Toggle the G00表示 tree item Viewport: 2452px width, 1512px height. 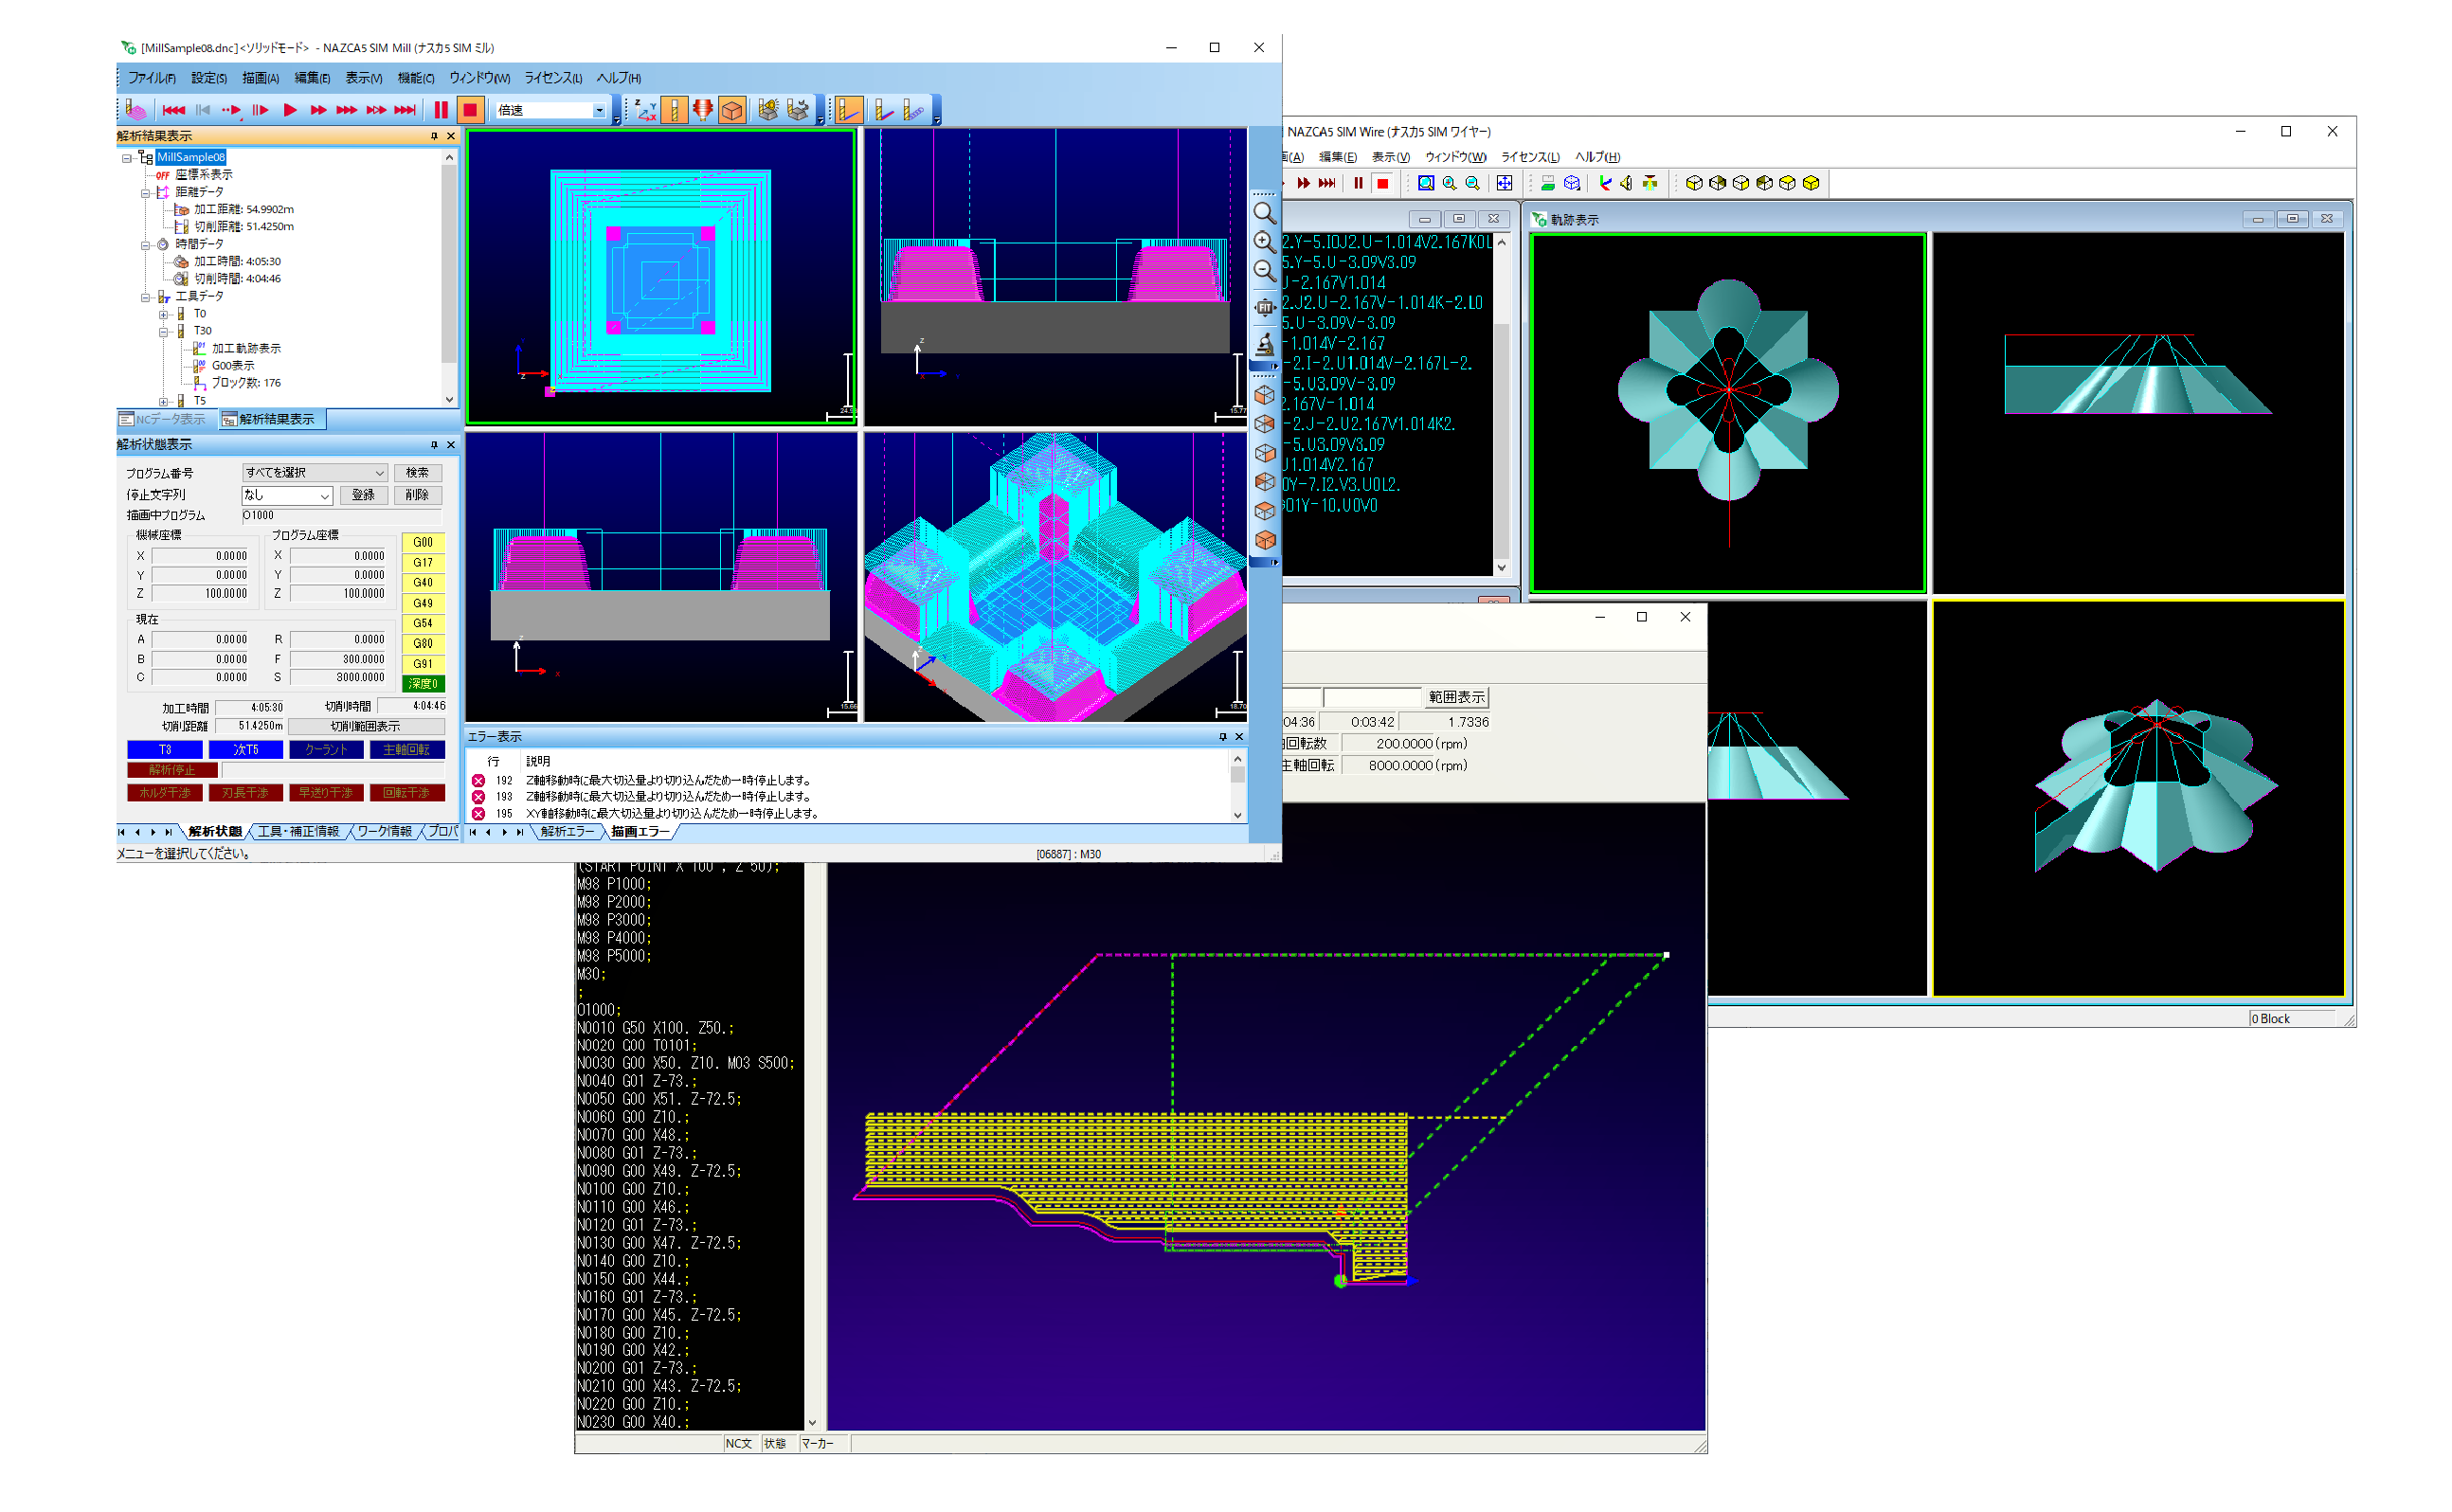[x=225, y=366]
